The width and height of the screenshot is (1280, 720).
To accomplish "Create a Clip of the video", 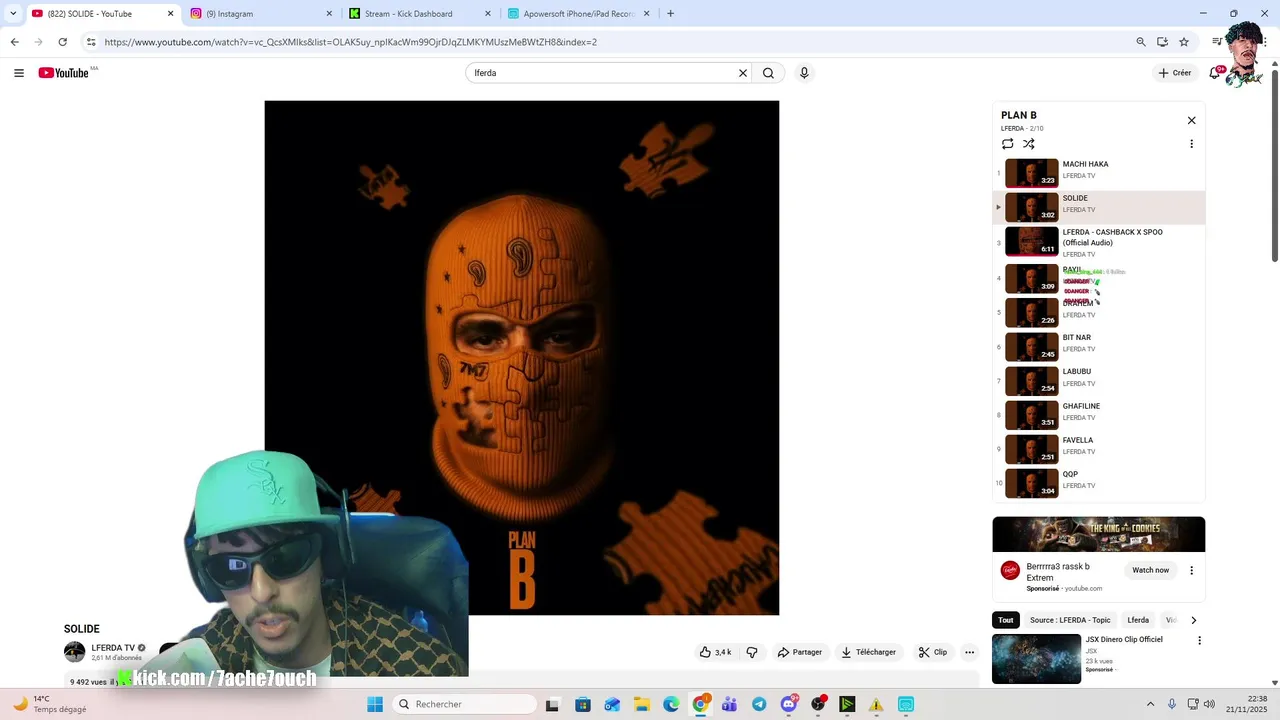I will pos(932,652).
